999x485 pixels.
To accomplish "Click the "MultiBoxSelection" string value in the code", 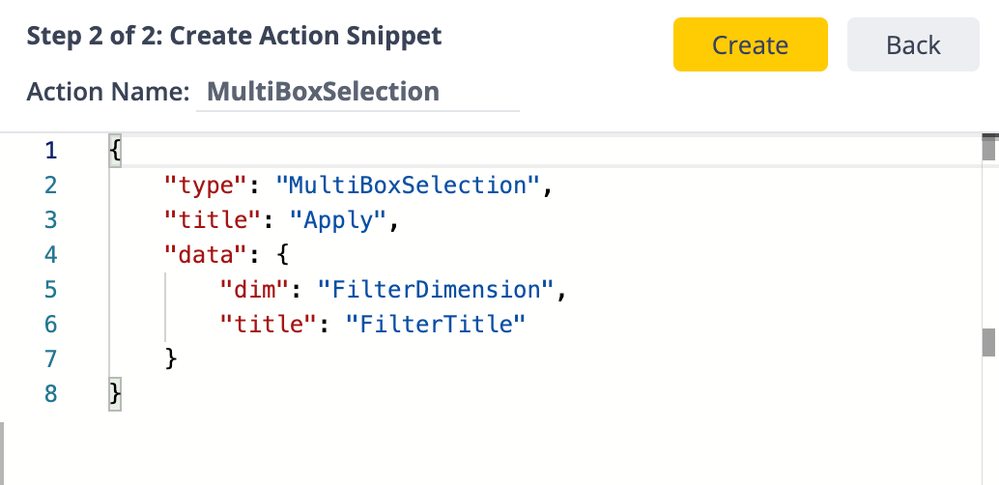I will [x=414, y=186].
